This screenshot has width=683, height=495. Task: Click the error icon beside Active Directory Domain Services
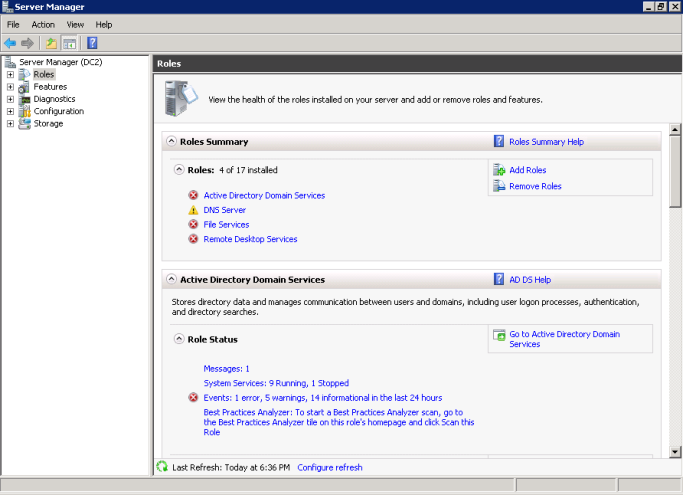coord(193,195)
